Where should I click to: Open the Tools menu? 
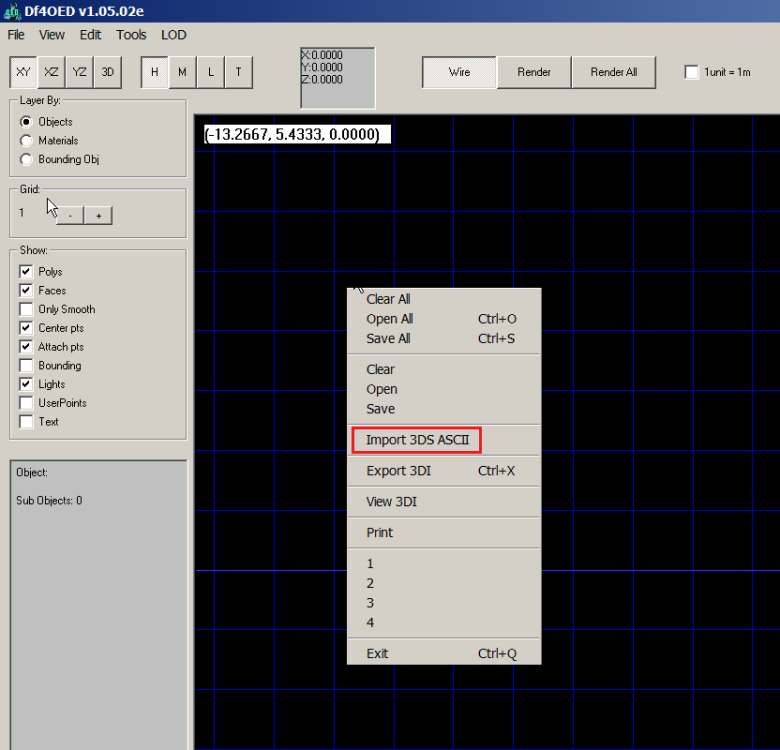pos(131,35)
